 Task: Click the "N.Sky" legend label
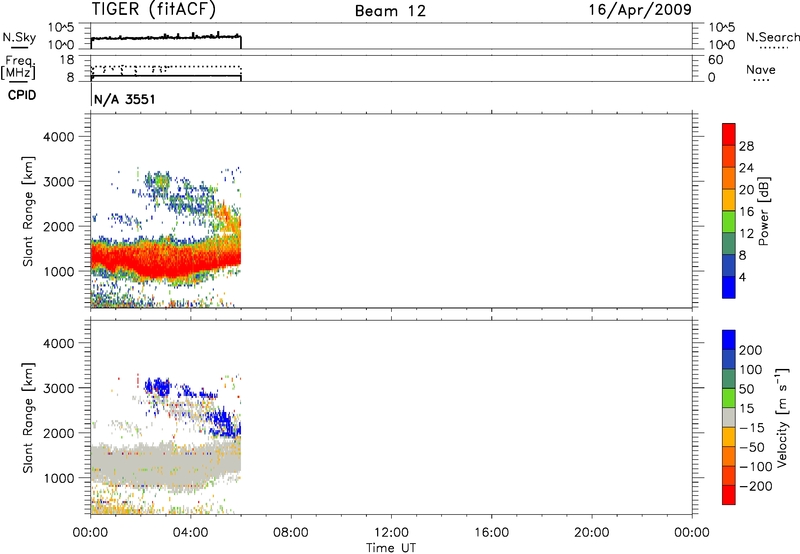19,37
